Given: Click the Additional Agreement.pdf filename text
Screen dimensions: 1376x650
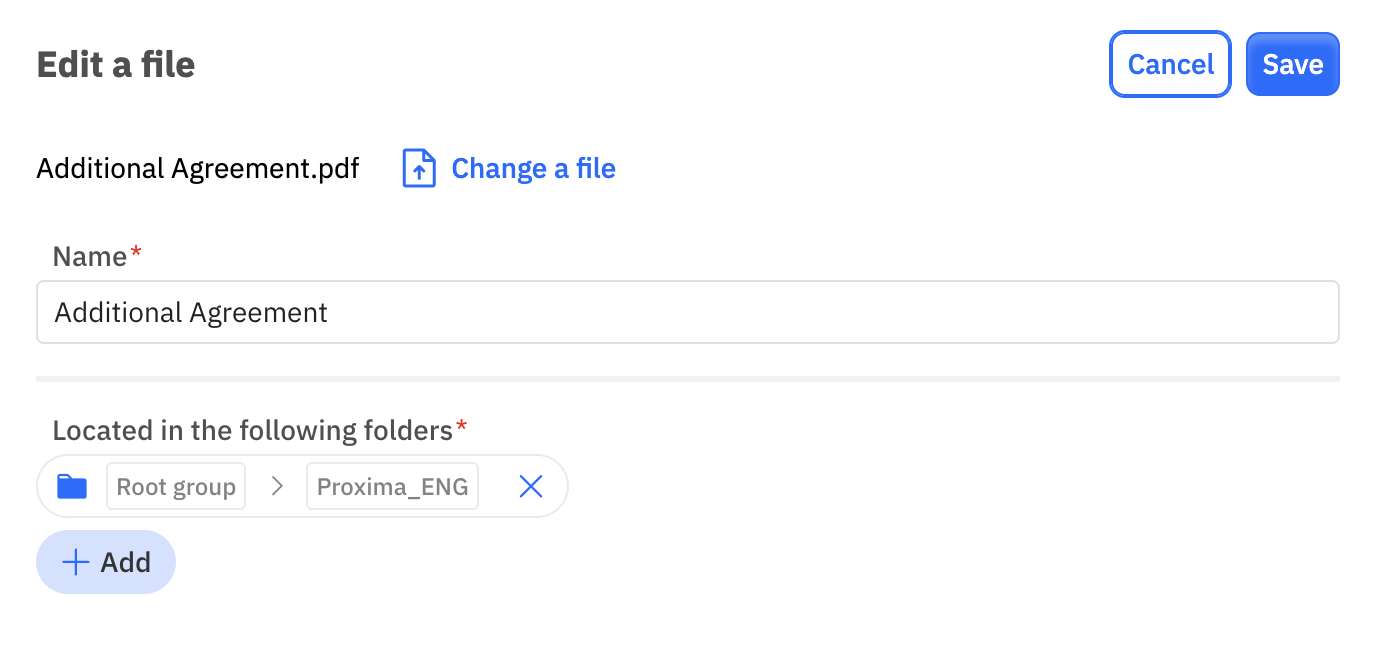Looking at the screenshot, I should (x=198, y=168).
